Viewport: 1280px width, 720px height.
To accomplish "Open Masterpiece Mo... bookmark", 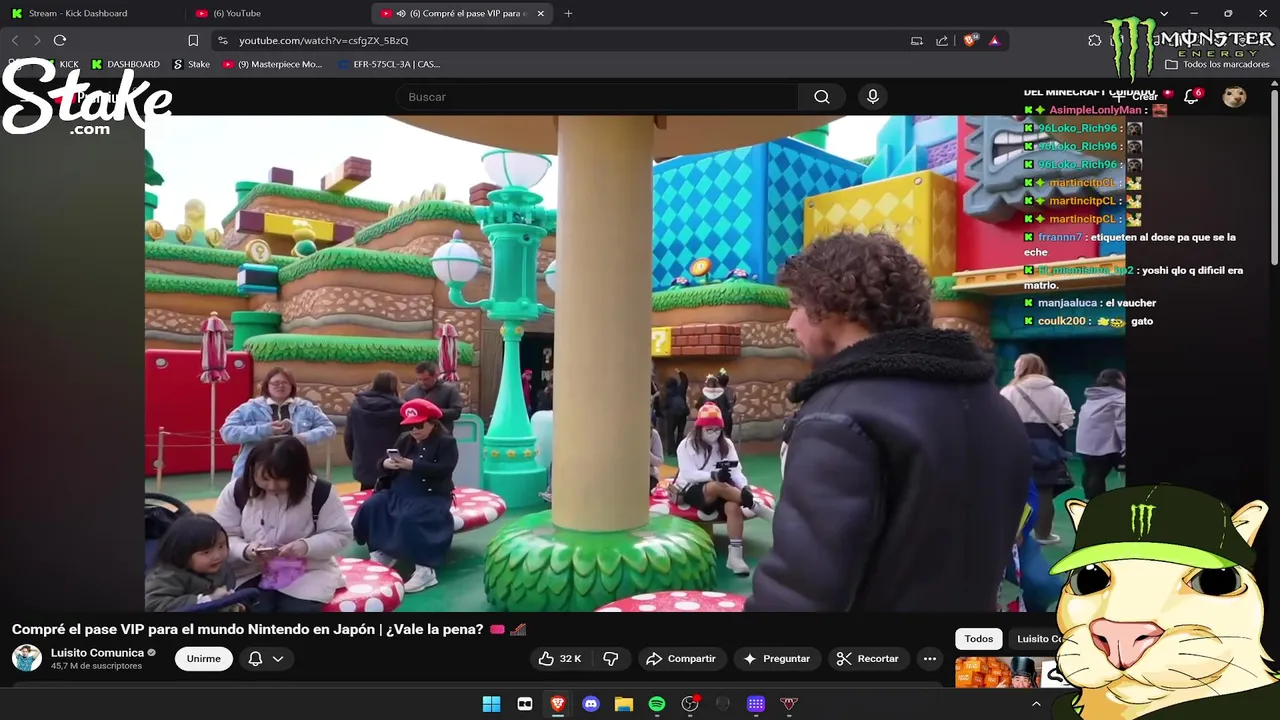I will (272, 64).
